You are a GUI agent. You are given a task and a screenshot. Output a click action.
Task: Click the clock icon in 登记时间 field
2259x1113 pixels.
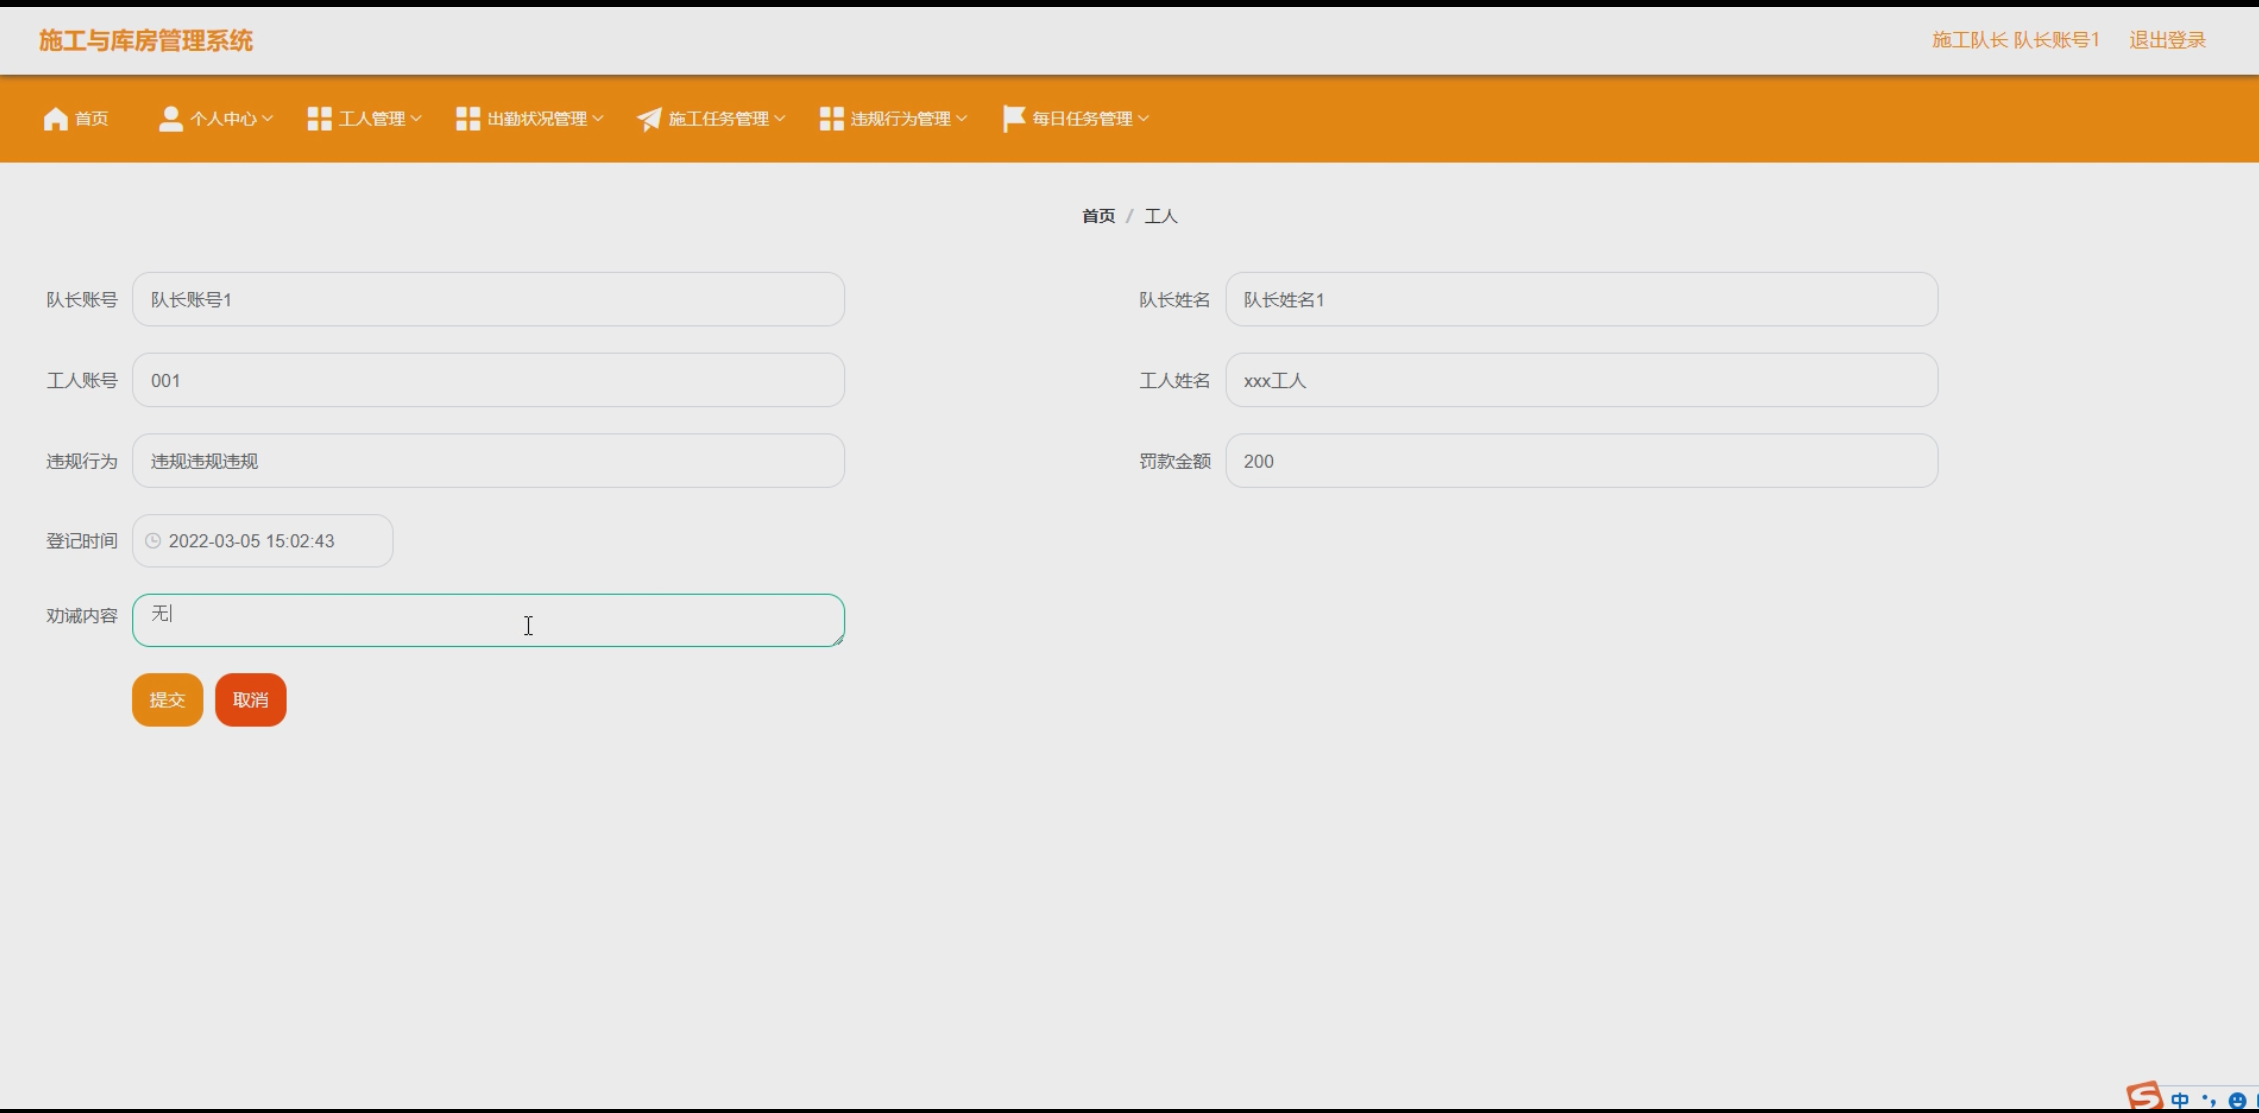point(153,541)
